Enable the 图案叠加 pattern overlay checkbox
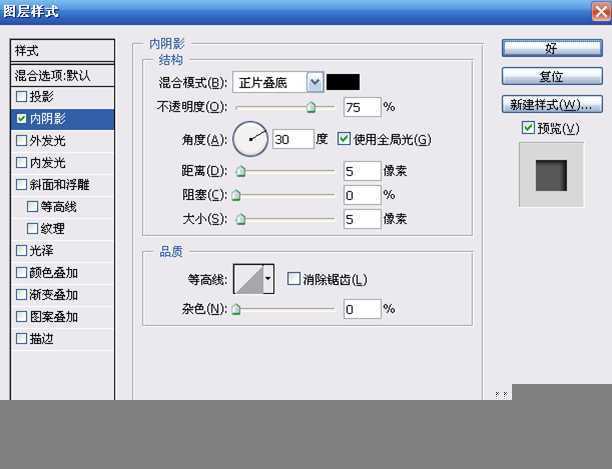This screenshot has width=612, height=469. [21, 316]
